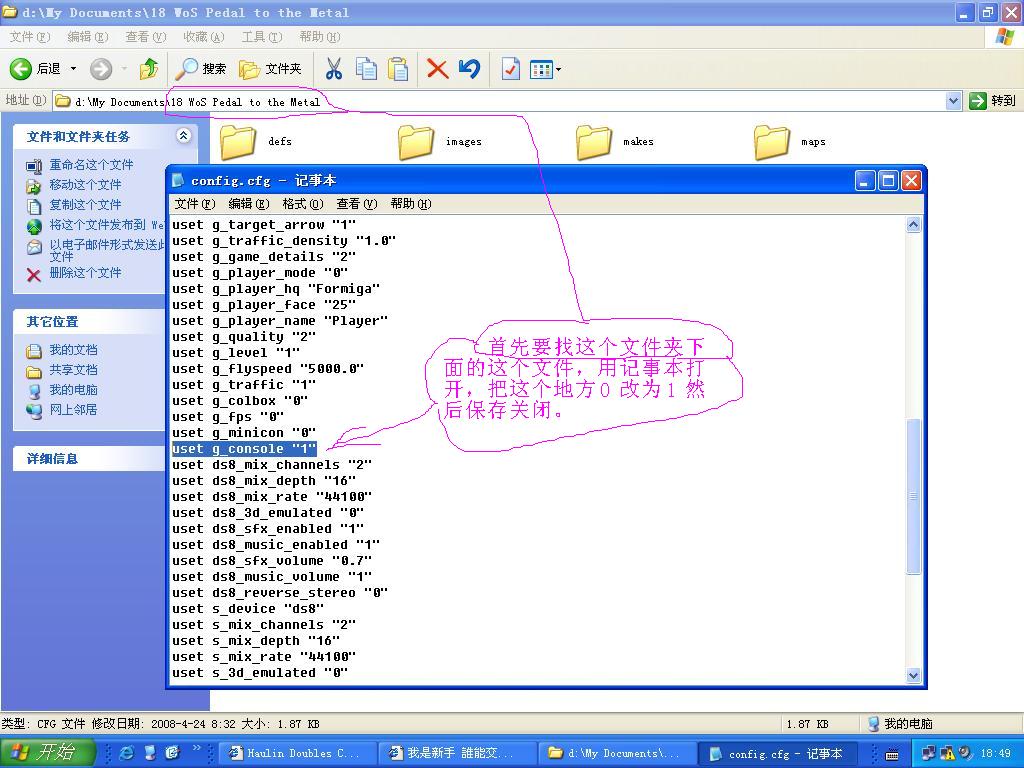Click the blue Undo arrow icon
This screenshot has height=768, width=1024.
pyautogui.click(x=469, y=69)
